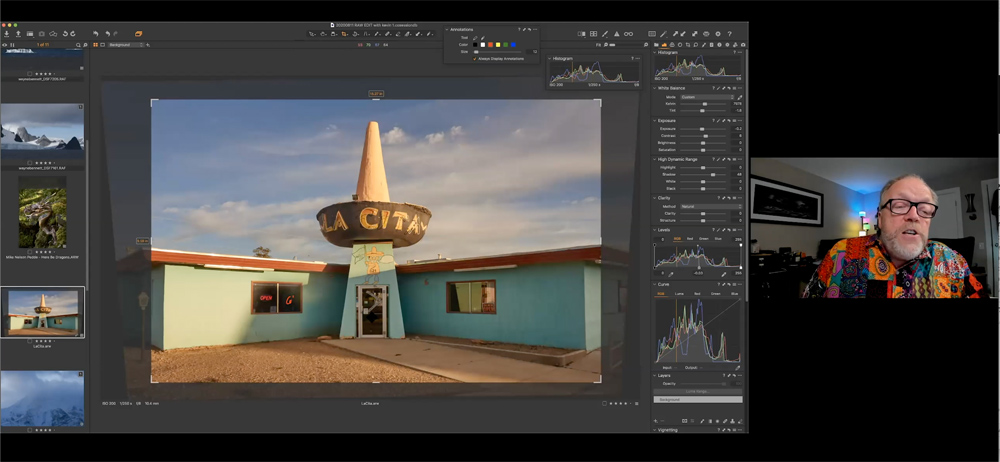Toggle the browser visibility eye icon
The height and width of the screenshot is (462, 1000).
(6, 45)
